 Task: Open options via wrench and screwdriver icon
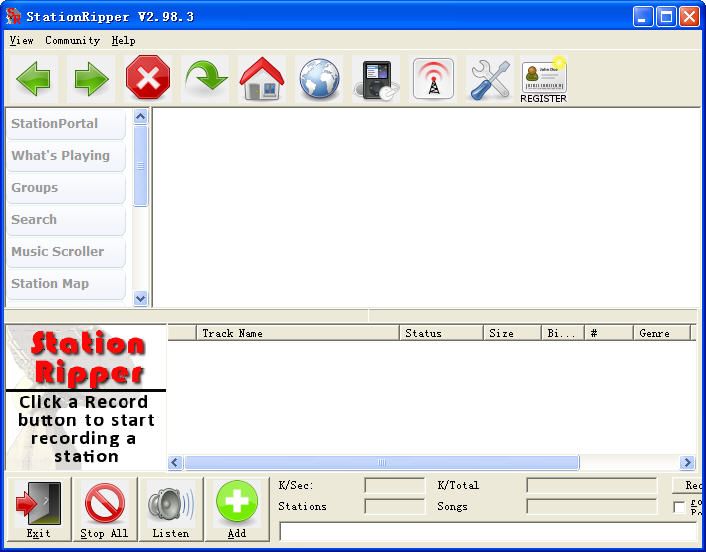[490, 79]
